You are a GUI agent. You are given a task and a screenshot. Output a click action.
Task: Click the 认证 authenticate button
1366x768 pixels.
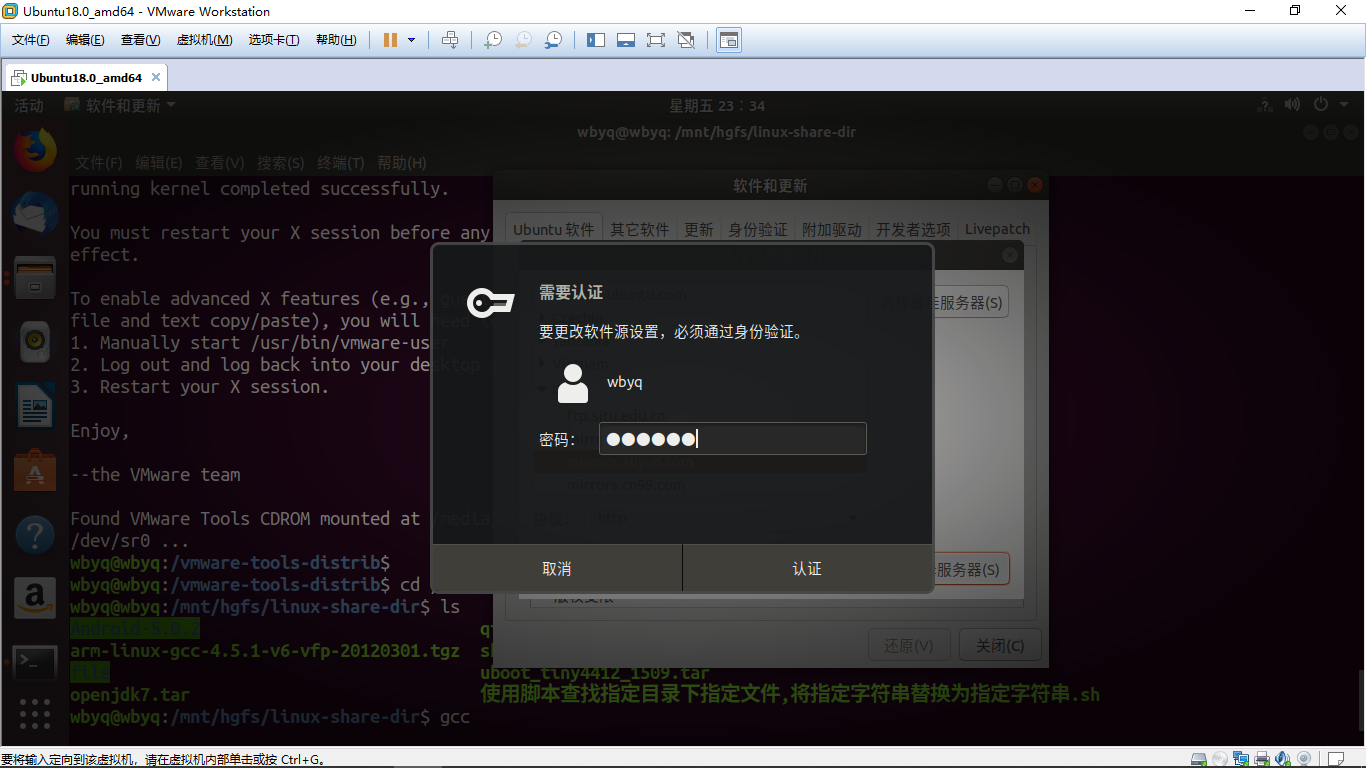807,568
